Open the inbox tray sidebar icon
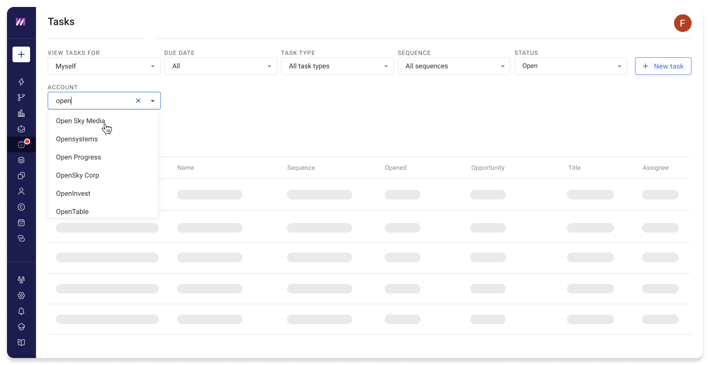Image resolution: width=710 pixels, height=365 pixels. coord(21,129)
